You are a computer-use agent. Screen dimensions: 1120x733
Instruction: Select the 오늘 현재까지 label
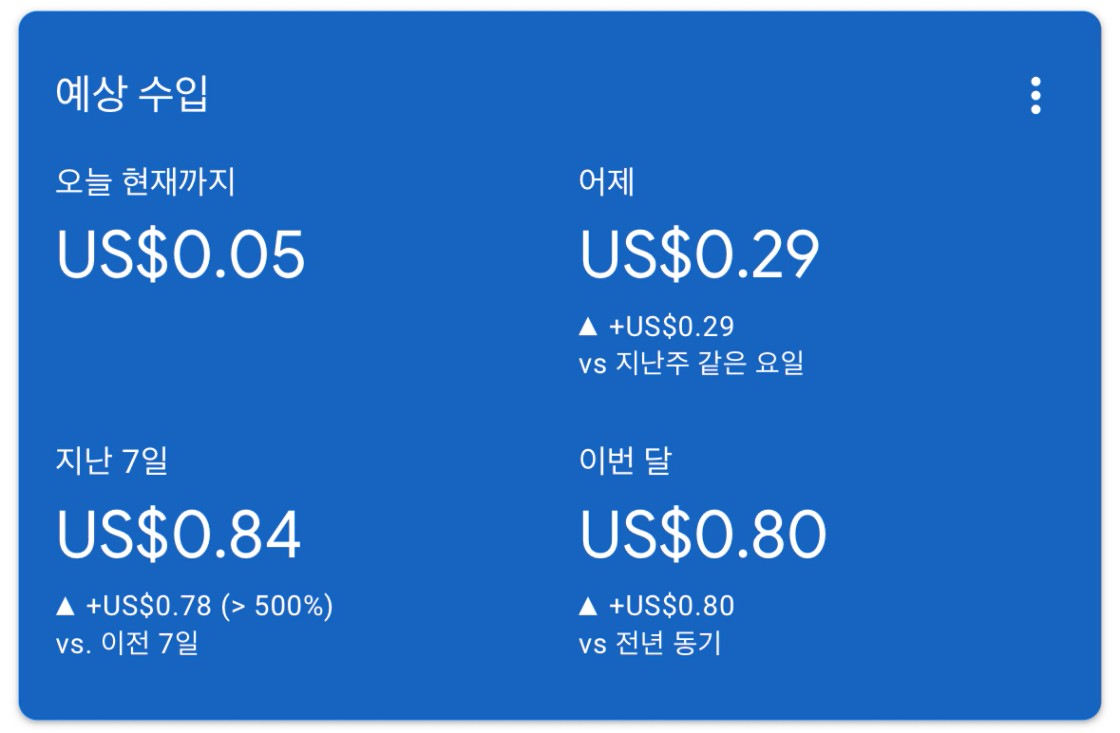[146, 182]
